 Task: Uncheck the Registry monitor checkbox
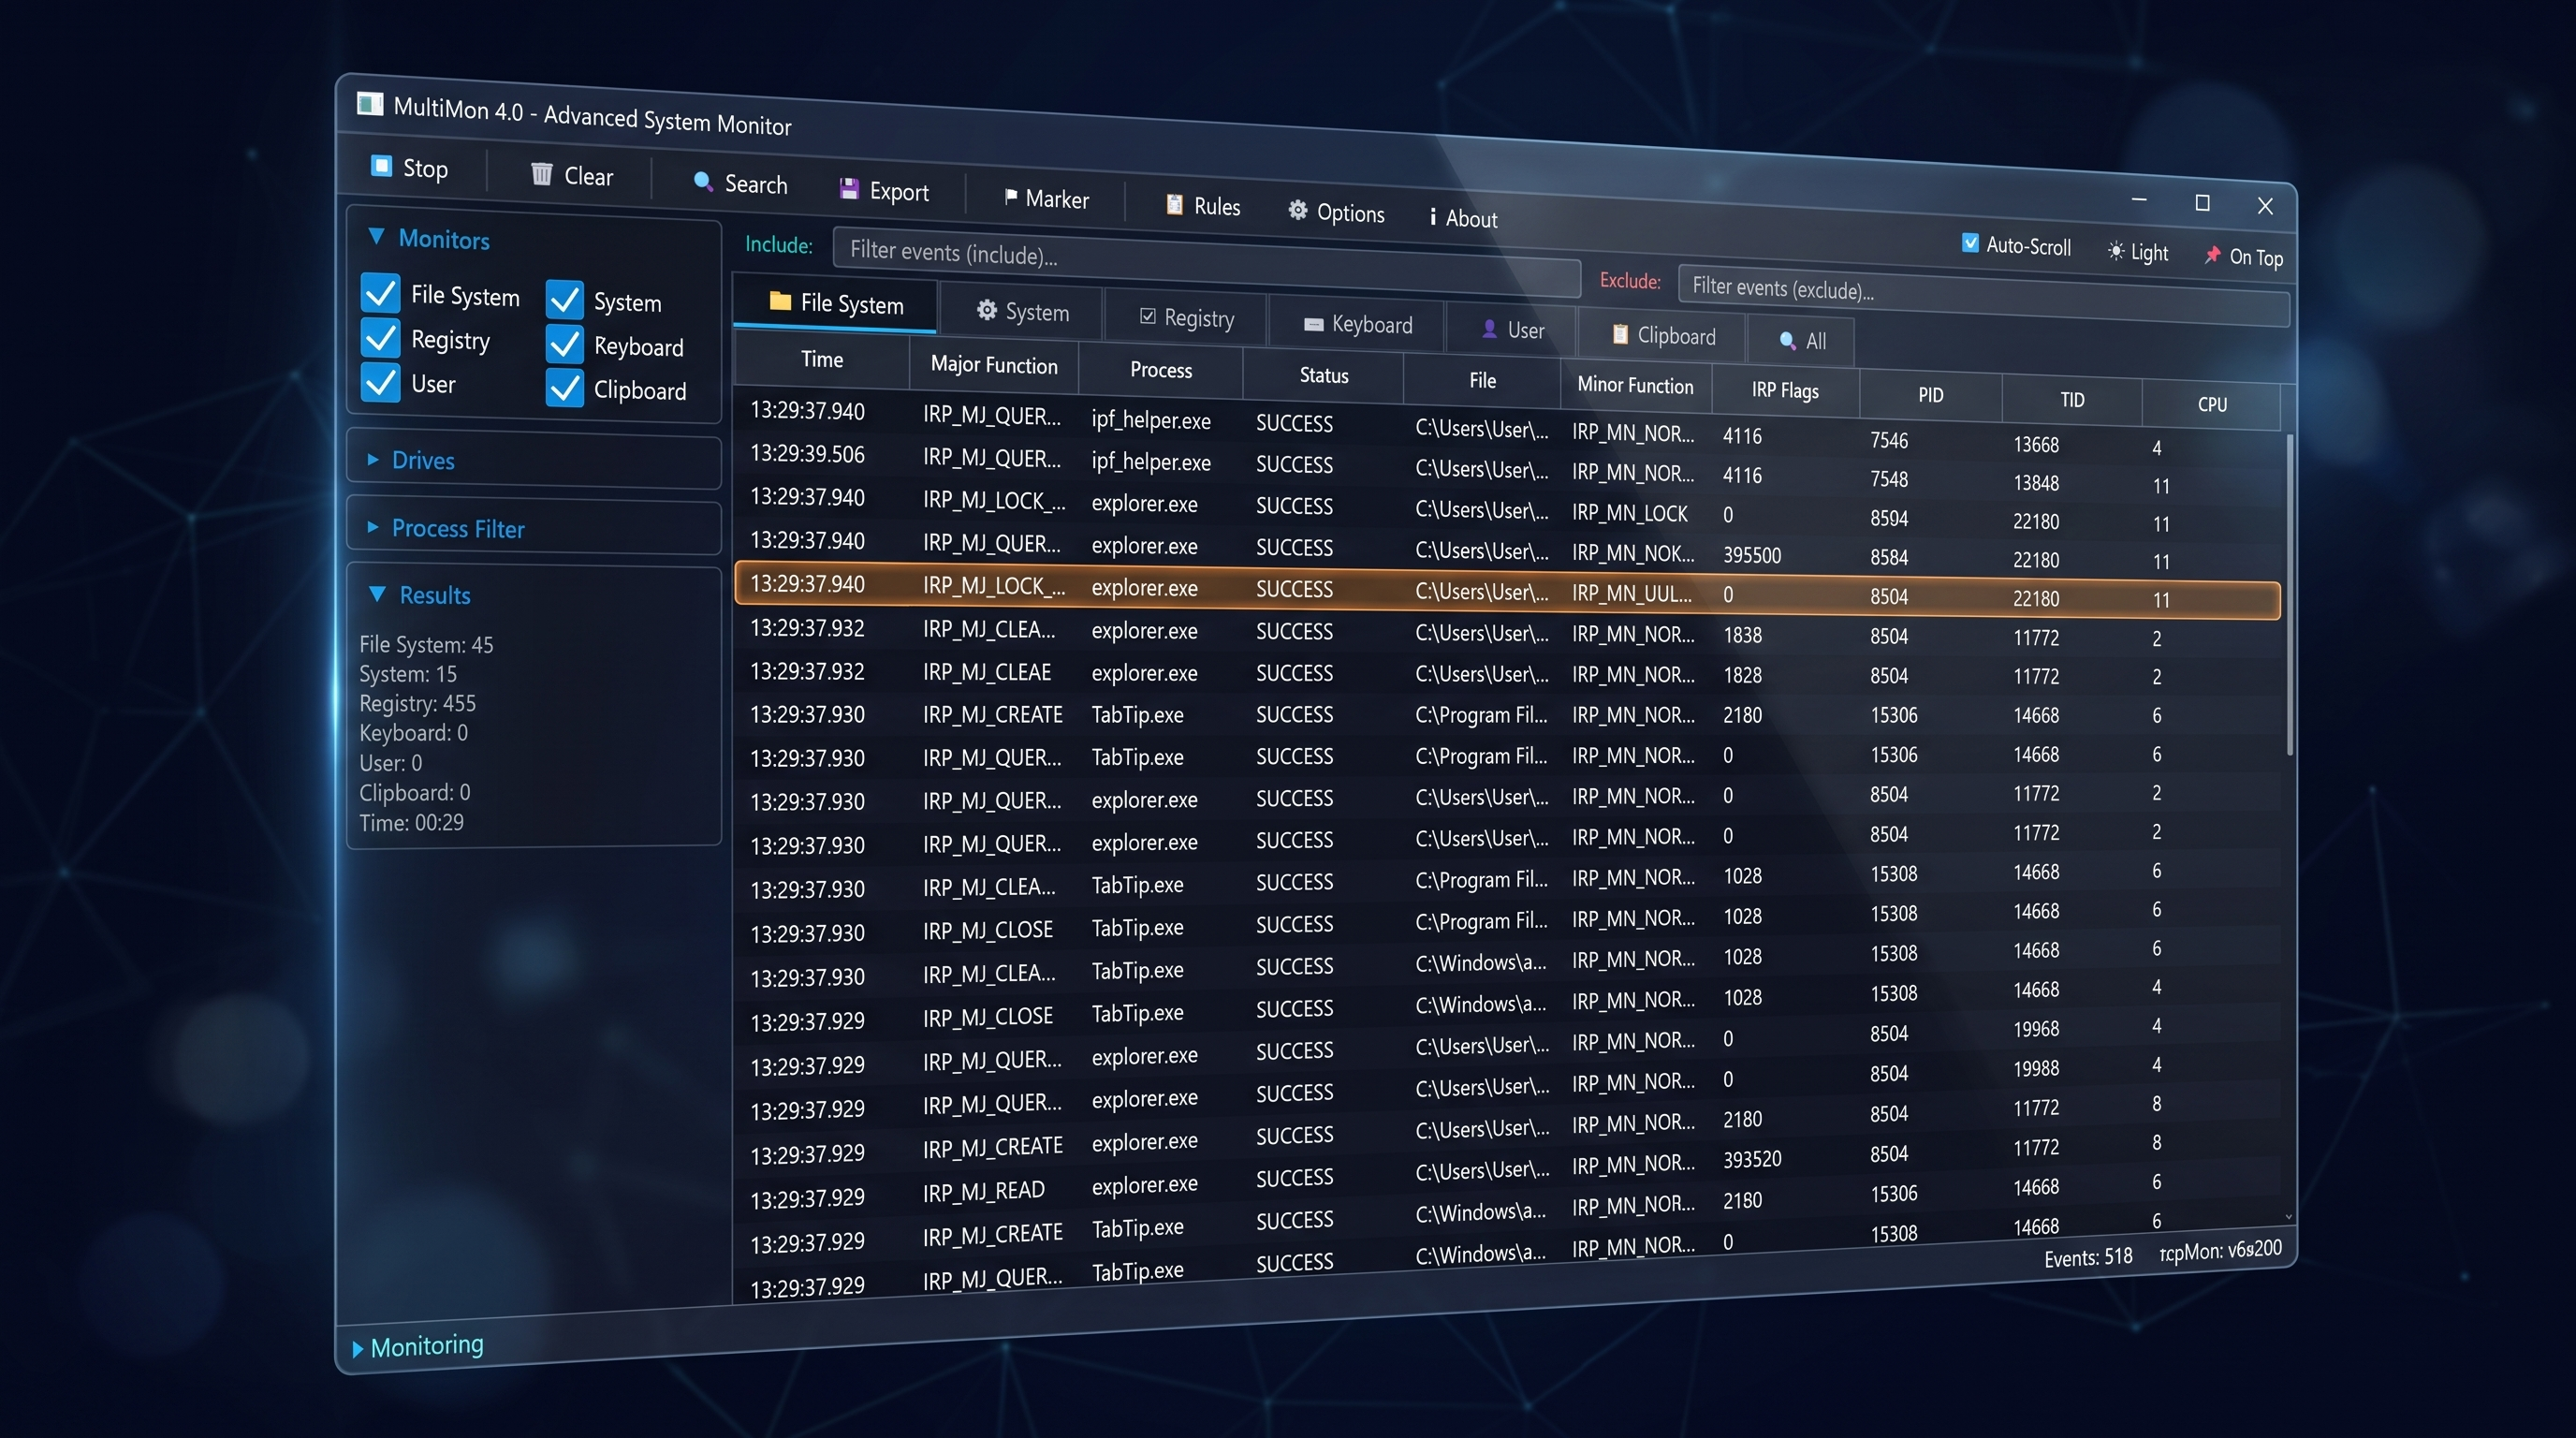pyautogui.click(x=380, y=337)
